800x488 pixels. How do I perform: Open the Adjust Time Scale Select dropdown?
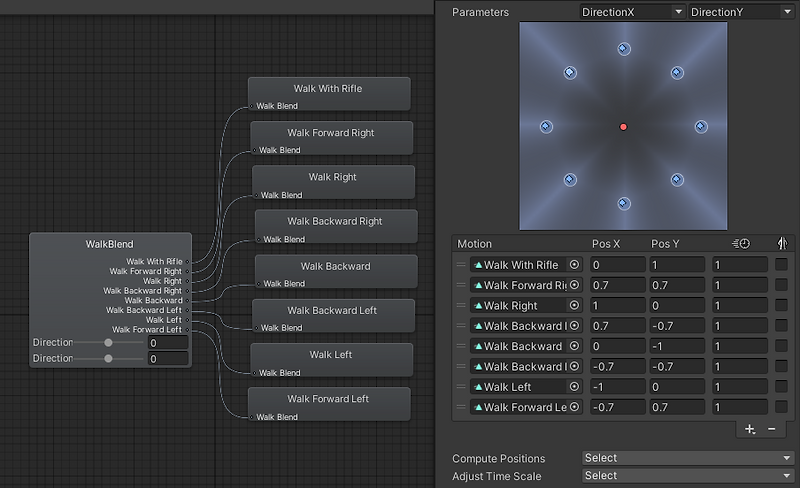tap(688, 475)
